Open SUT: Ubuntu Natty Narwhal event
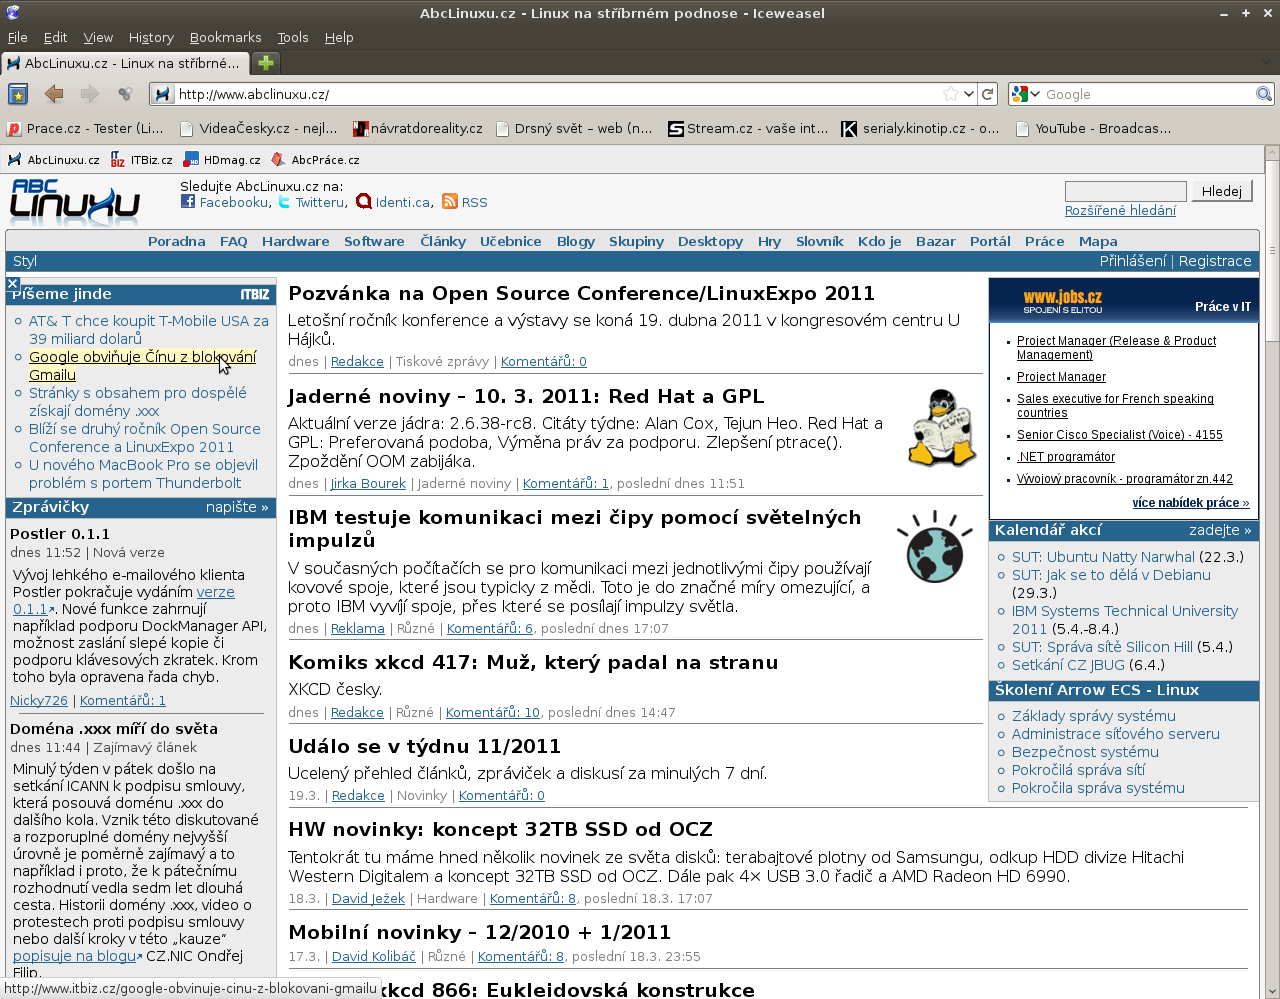The width and height of the screenshot is (1280, 999). pos(1103,557)
